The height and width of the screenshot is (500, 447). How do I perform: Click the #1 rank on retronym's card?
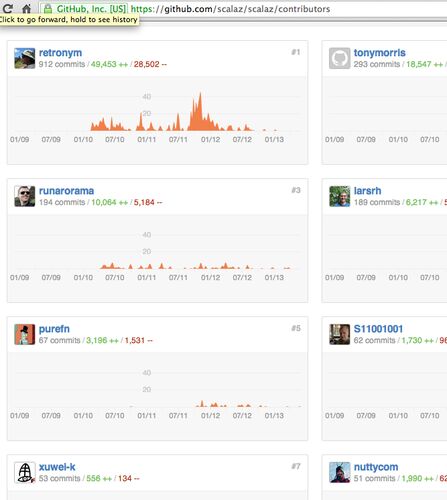tap(296, 52)
